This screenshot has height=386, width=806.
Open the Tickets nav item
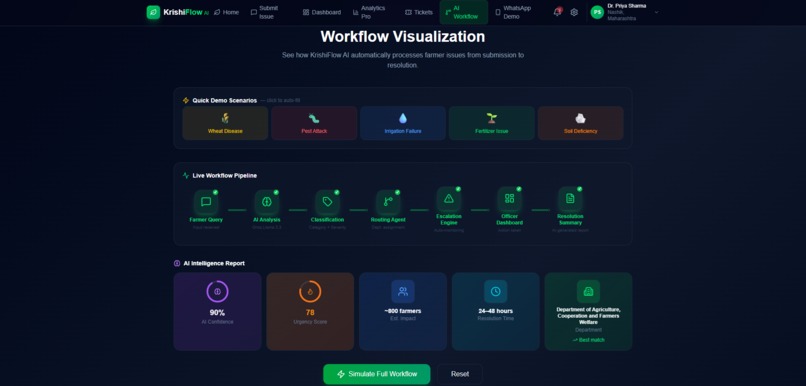click(419, 12)
